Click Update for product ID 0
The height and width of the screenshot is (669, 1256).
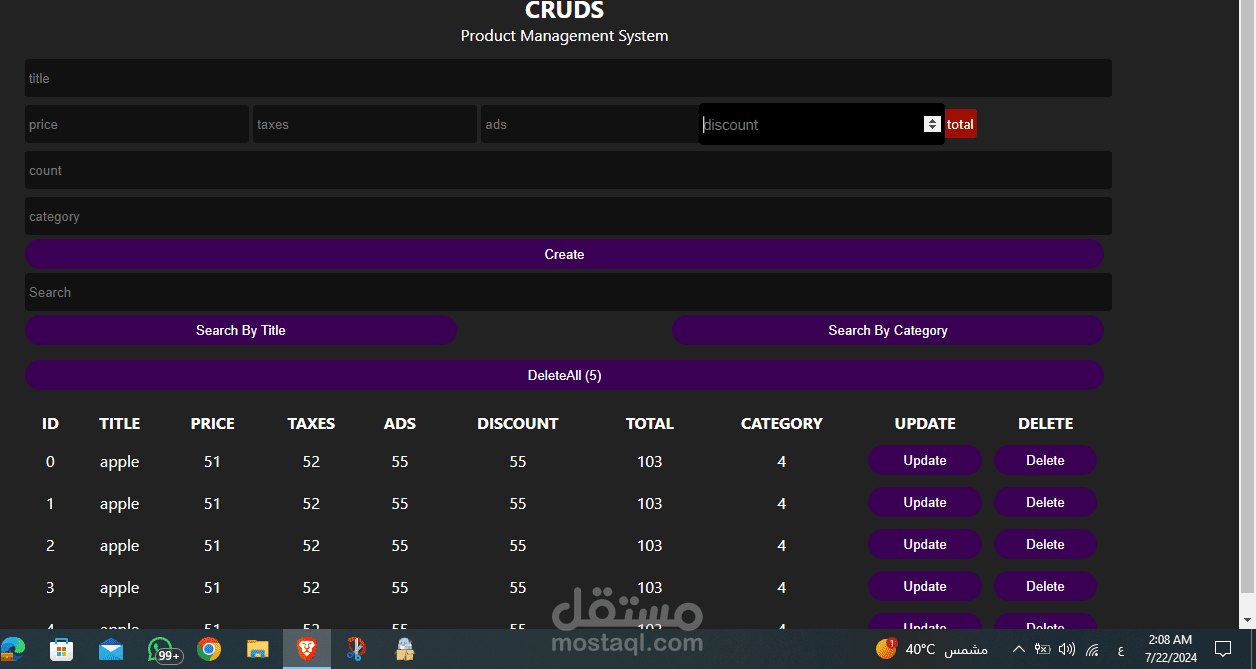[925, 460]
